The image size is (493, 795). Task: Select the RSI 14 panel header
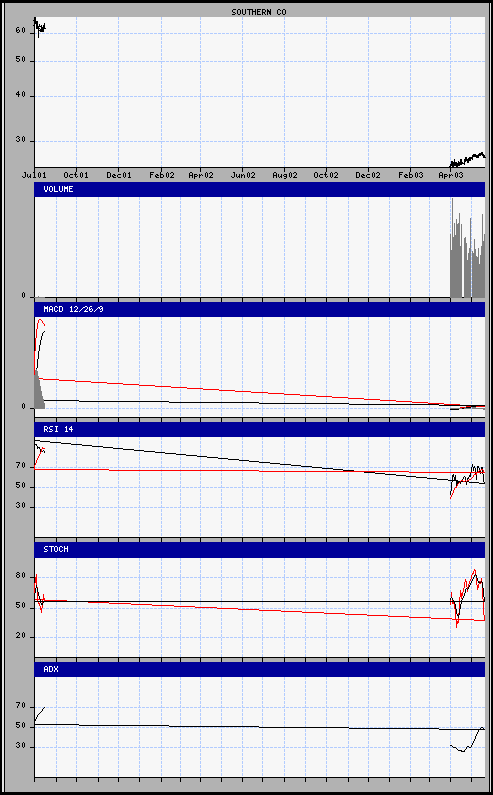pyautogui.click(x=260, y=429)
